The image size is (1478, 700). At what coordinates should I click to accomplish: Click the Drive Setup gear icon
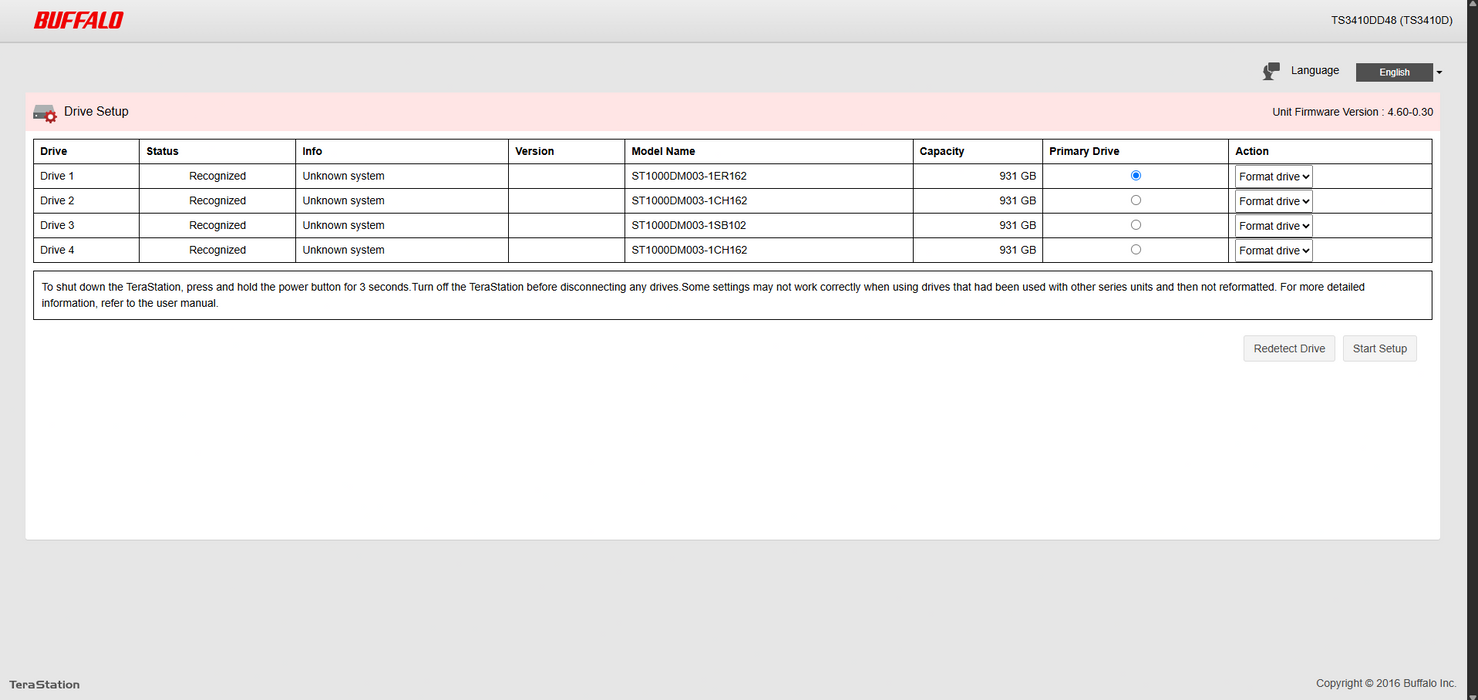click(x=44, y=113)
